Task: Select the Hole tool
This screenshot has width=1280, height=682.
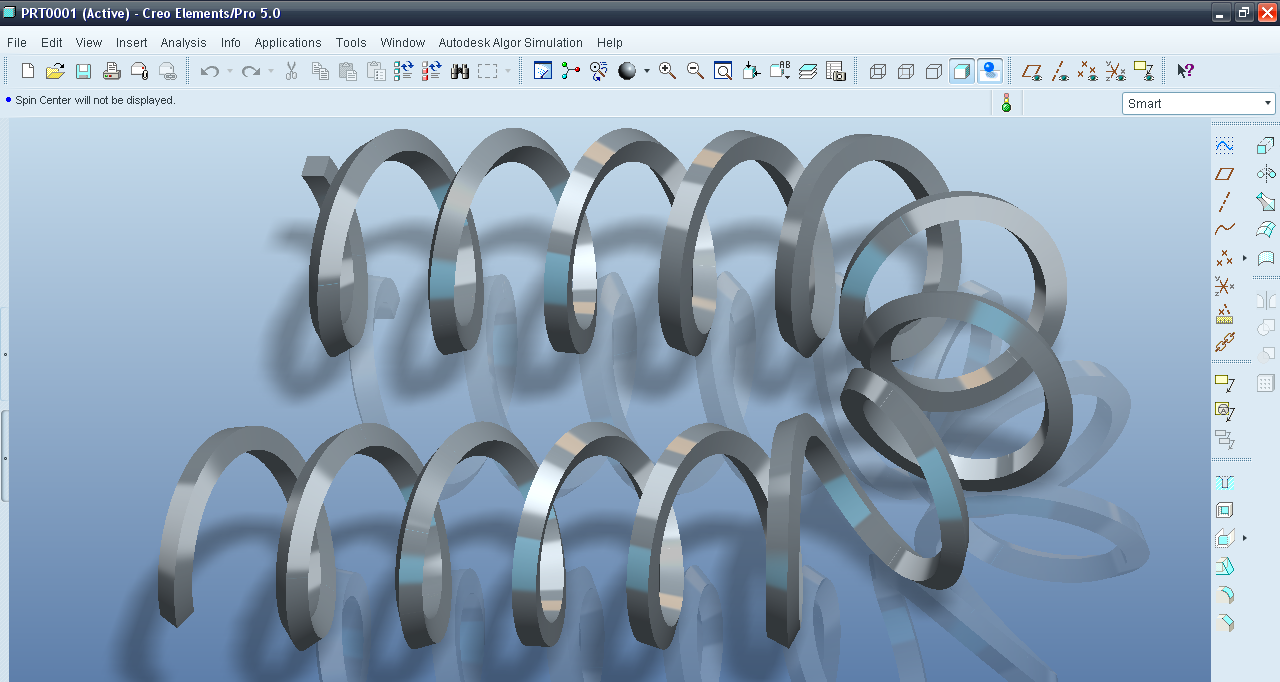Action: [1224, 480]
